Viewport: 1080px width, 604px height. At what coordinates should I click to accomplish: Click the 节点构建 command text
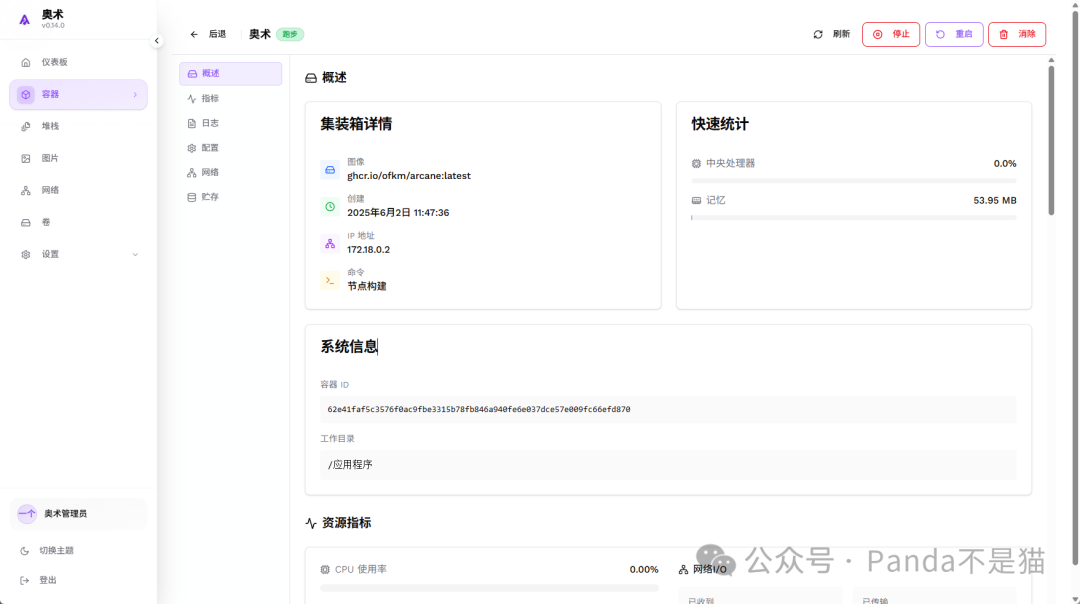click(x=366, y=287)
